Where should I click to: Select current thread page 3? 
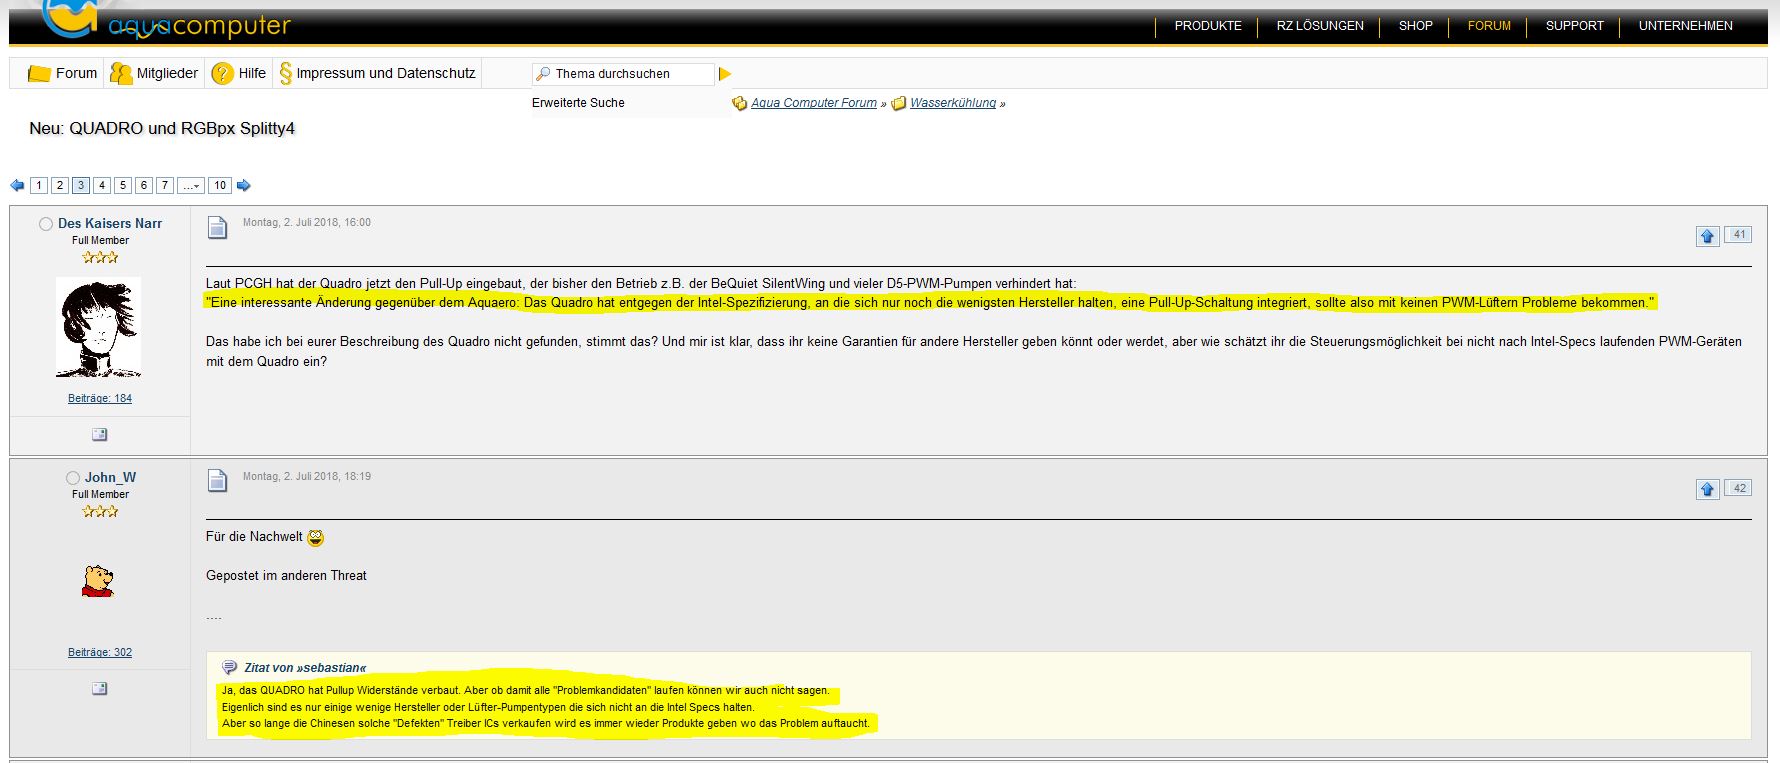pyautogui.click(x=81, y=185)
